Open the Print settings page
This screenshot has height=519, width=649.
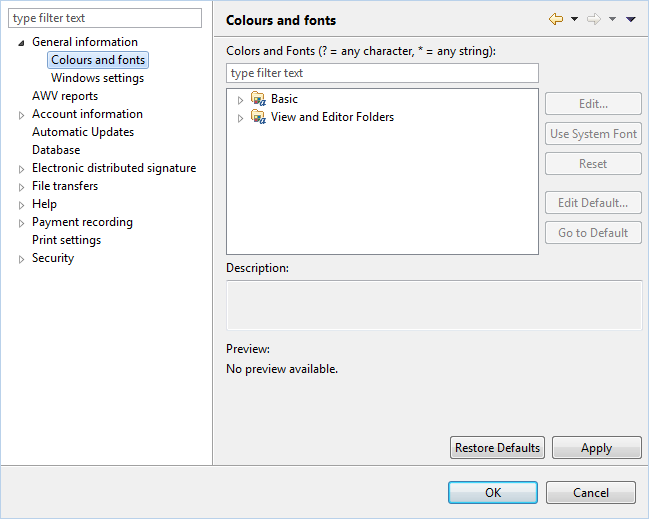[66, 240]
